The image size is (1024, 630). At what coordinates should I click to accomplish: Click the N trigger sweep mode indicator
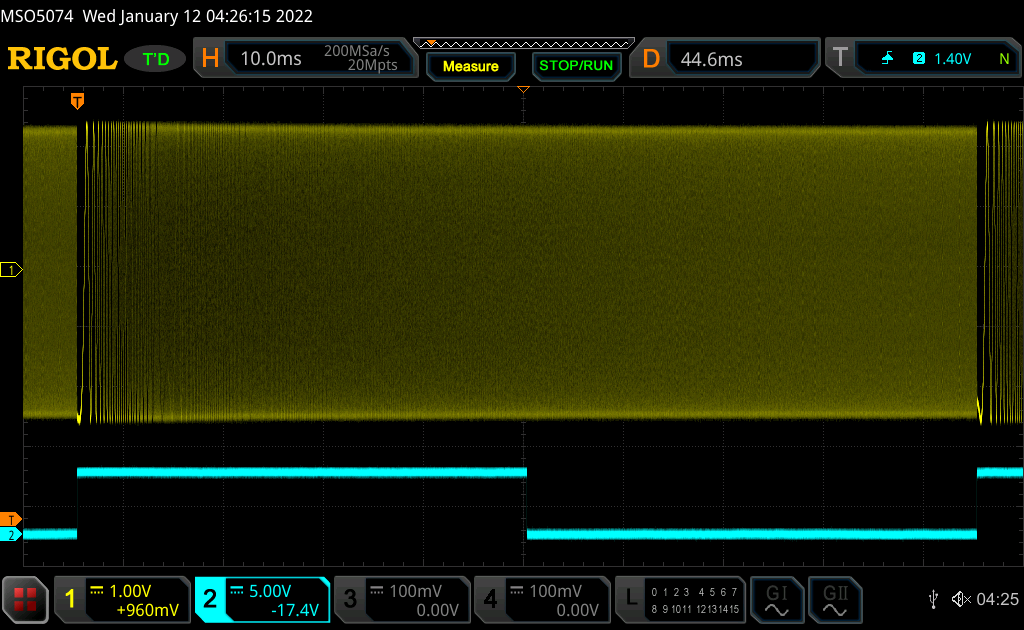click(1004, 59)
